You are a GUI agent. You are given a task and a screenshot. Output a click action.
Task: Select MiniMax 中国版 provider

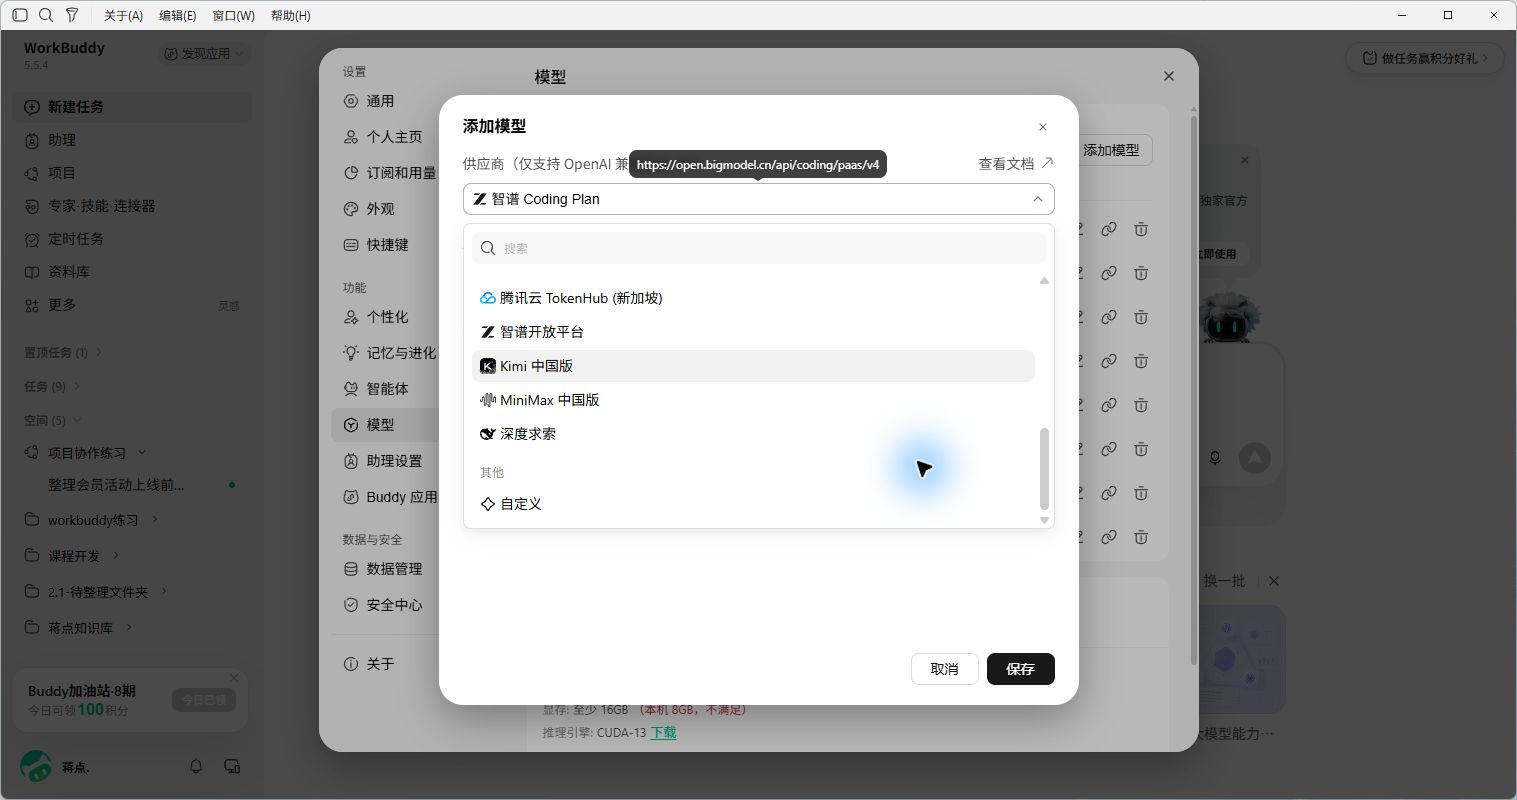pos(753,400)
